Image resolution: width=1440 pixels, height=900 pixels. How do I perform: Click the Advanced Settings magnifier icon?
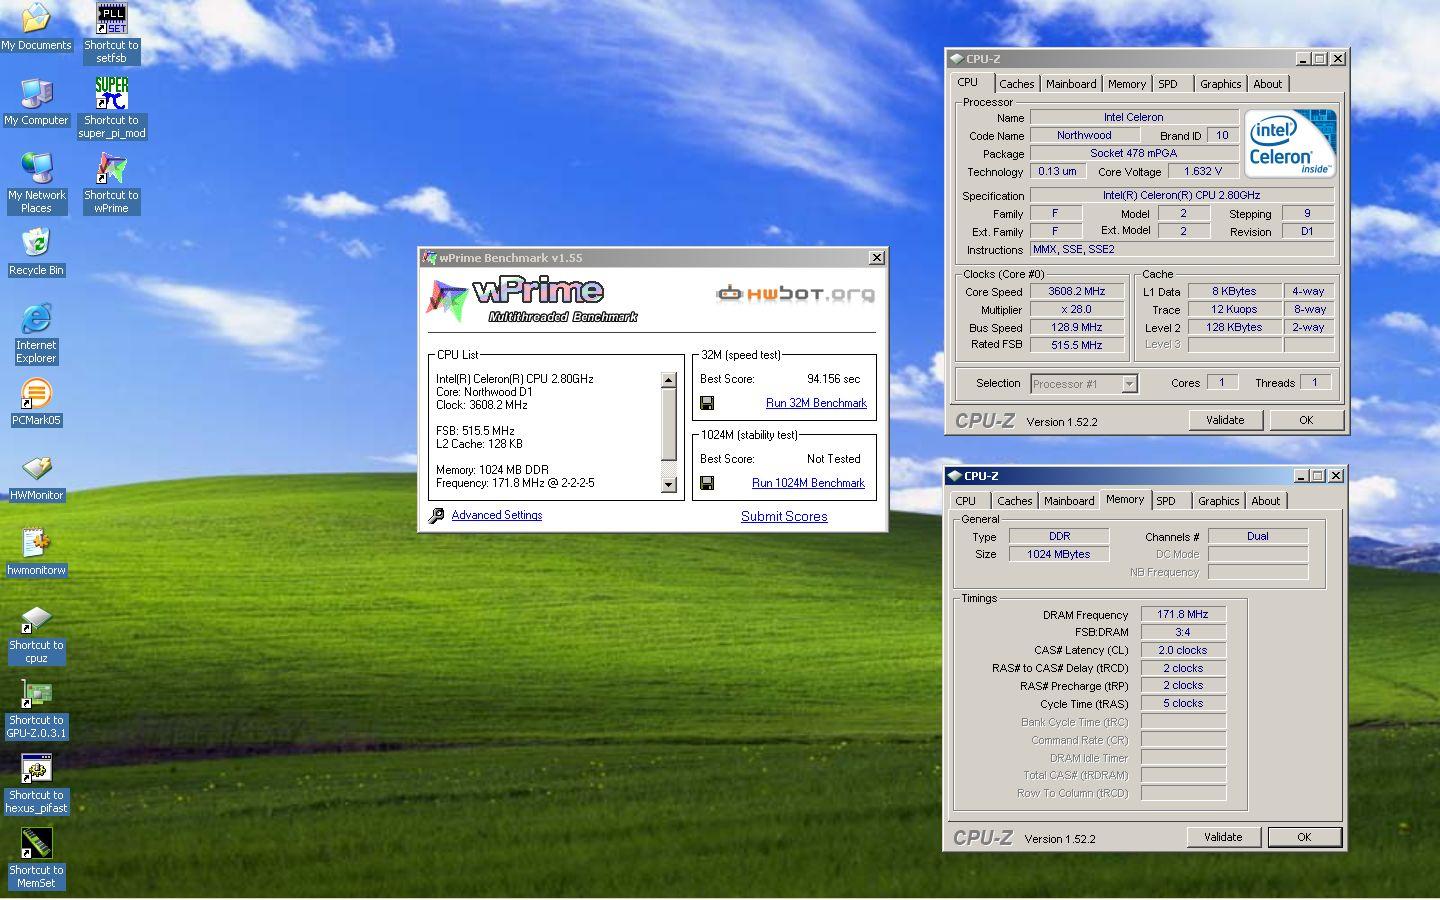coord(436,516)
